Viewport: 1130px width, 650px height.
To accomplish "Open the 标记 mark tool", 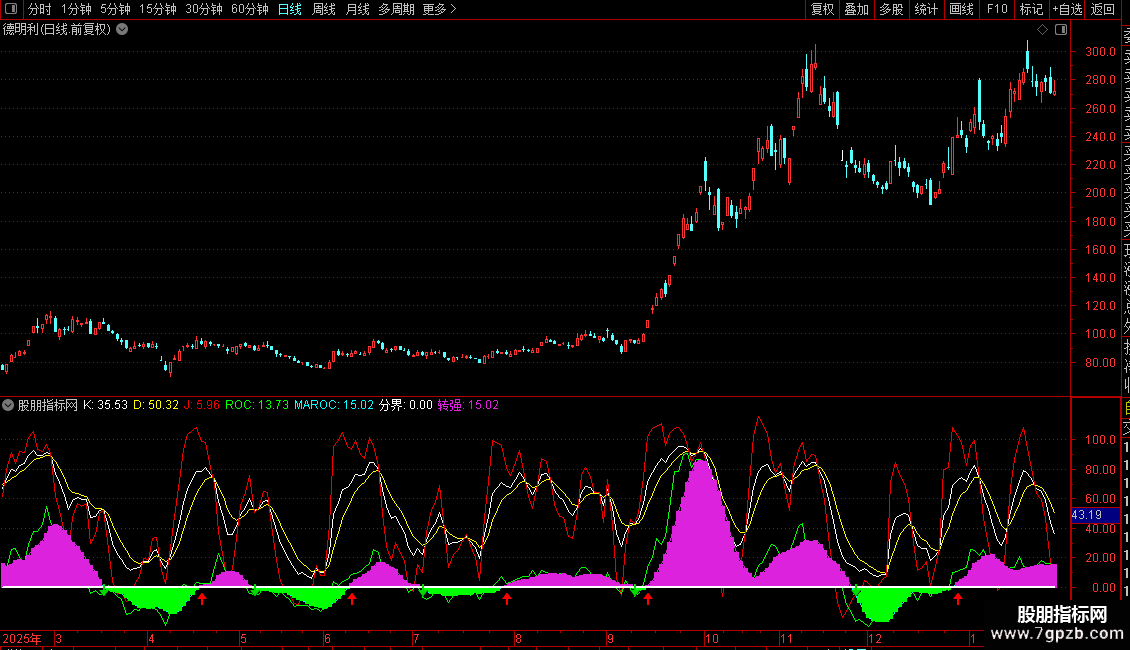I will click(1030, 9).
